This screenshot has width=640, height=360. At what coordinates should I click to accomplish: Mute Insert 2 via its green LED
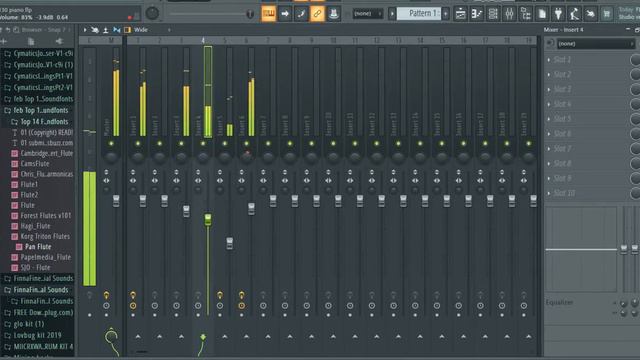(160, 144)
